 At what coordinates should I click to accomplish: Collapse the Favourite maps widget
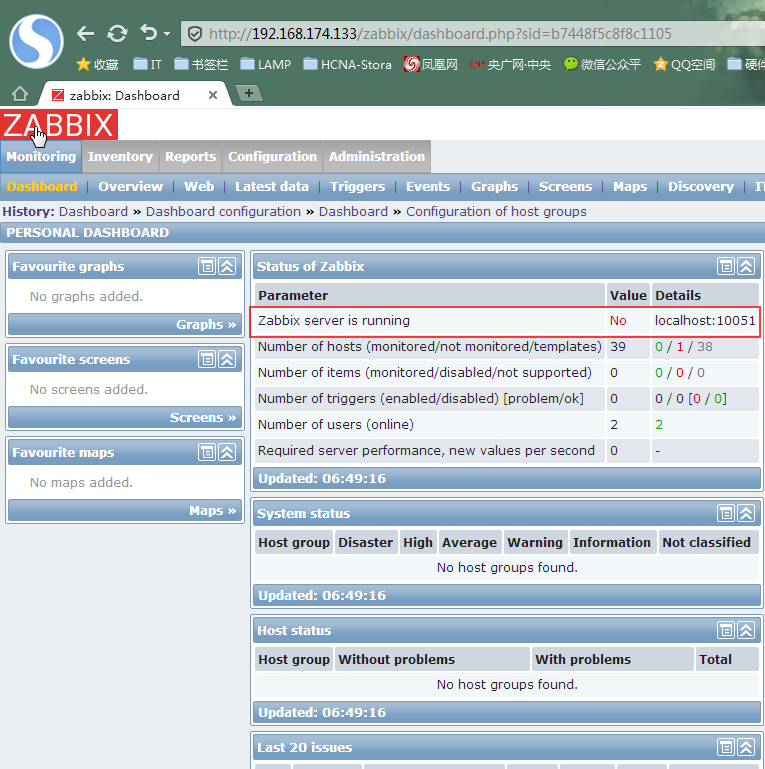pos(227,452)
